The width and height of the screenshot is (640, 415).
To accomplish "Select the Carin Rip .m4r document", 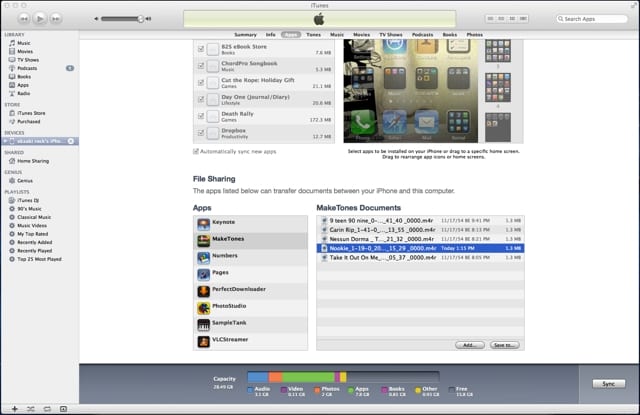I will point(420,230).
